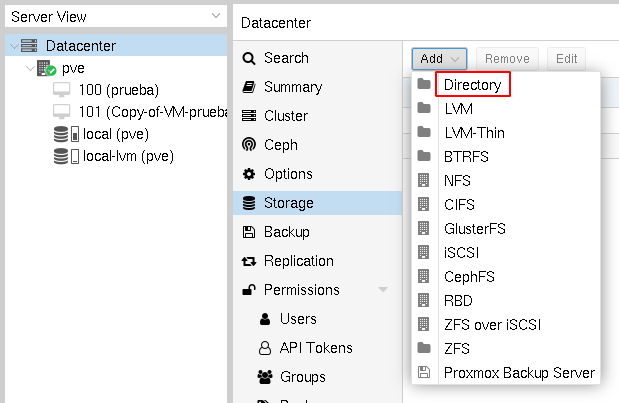The width and height of the screenshot is (619, 403).
Task: Click the Users person icon
Action: pos(265,319)
